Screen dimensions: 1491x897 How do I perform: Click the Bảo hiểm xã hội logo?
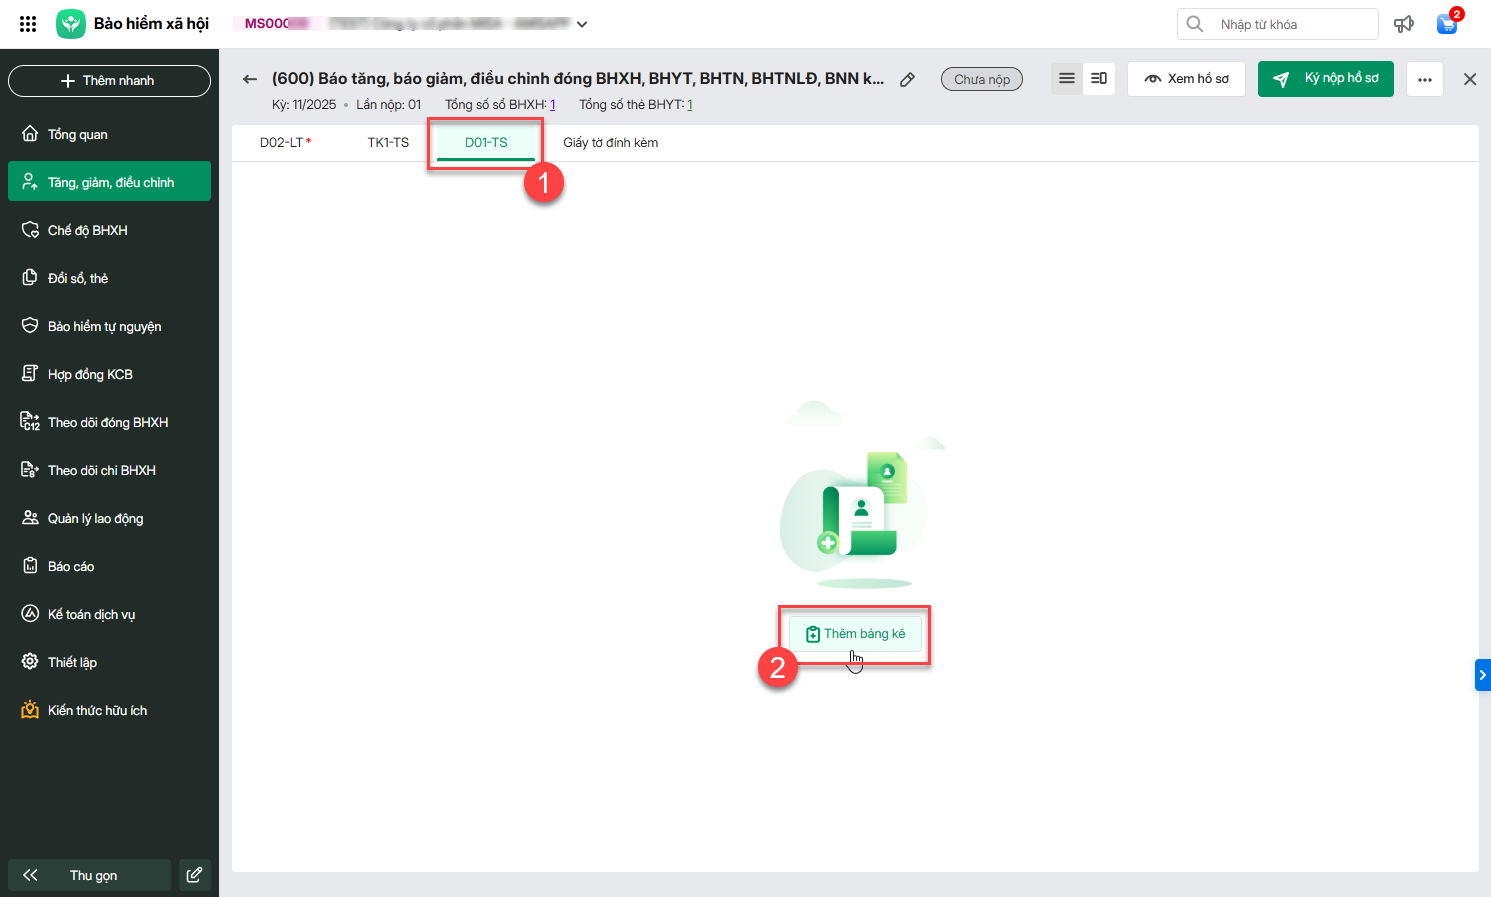point(71,24)
